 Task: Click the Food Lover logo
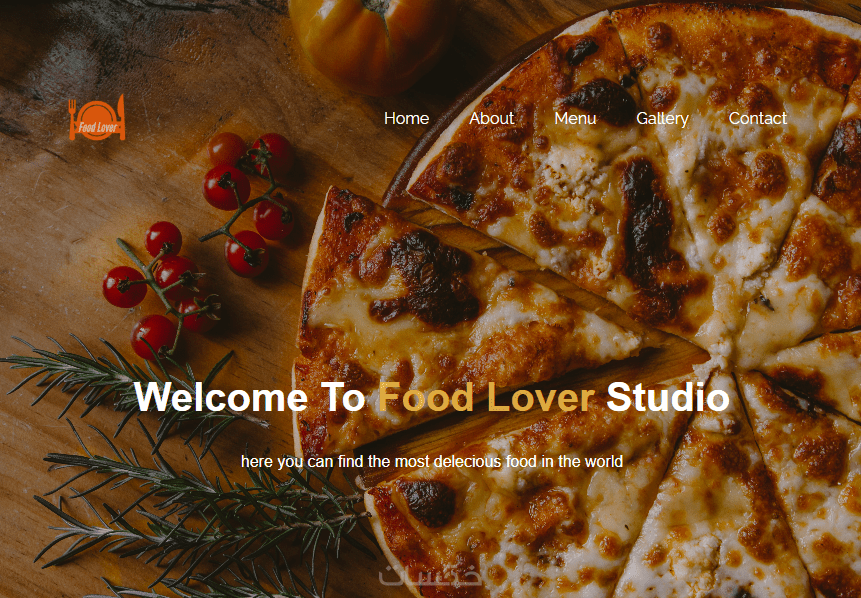[x=97, y=118]
